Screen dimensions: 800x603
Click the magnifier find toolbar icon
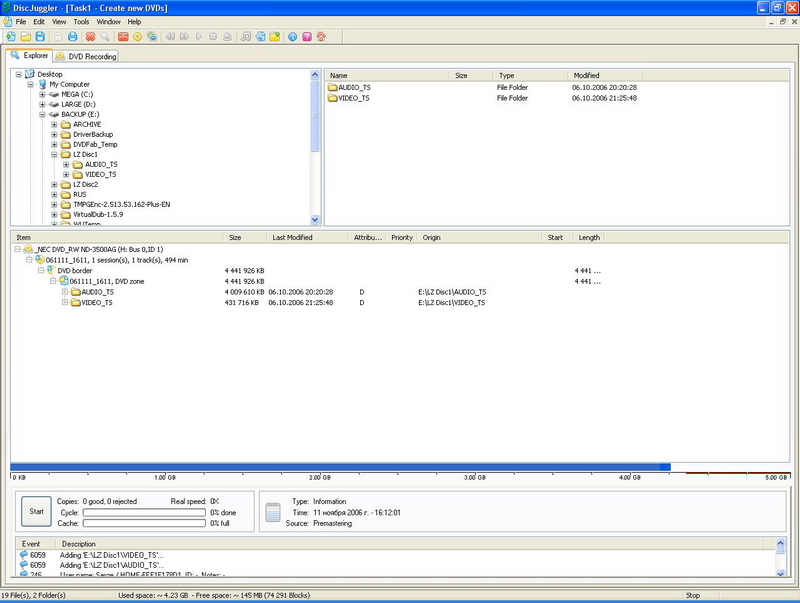105,37
